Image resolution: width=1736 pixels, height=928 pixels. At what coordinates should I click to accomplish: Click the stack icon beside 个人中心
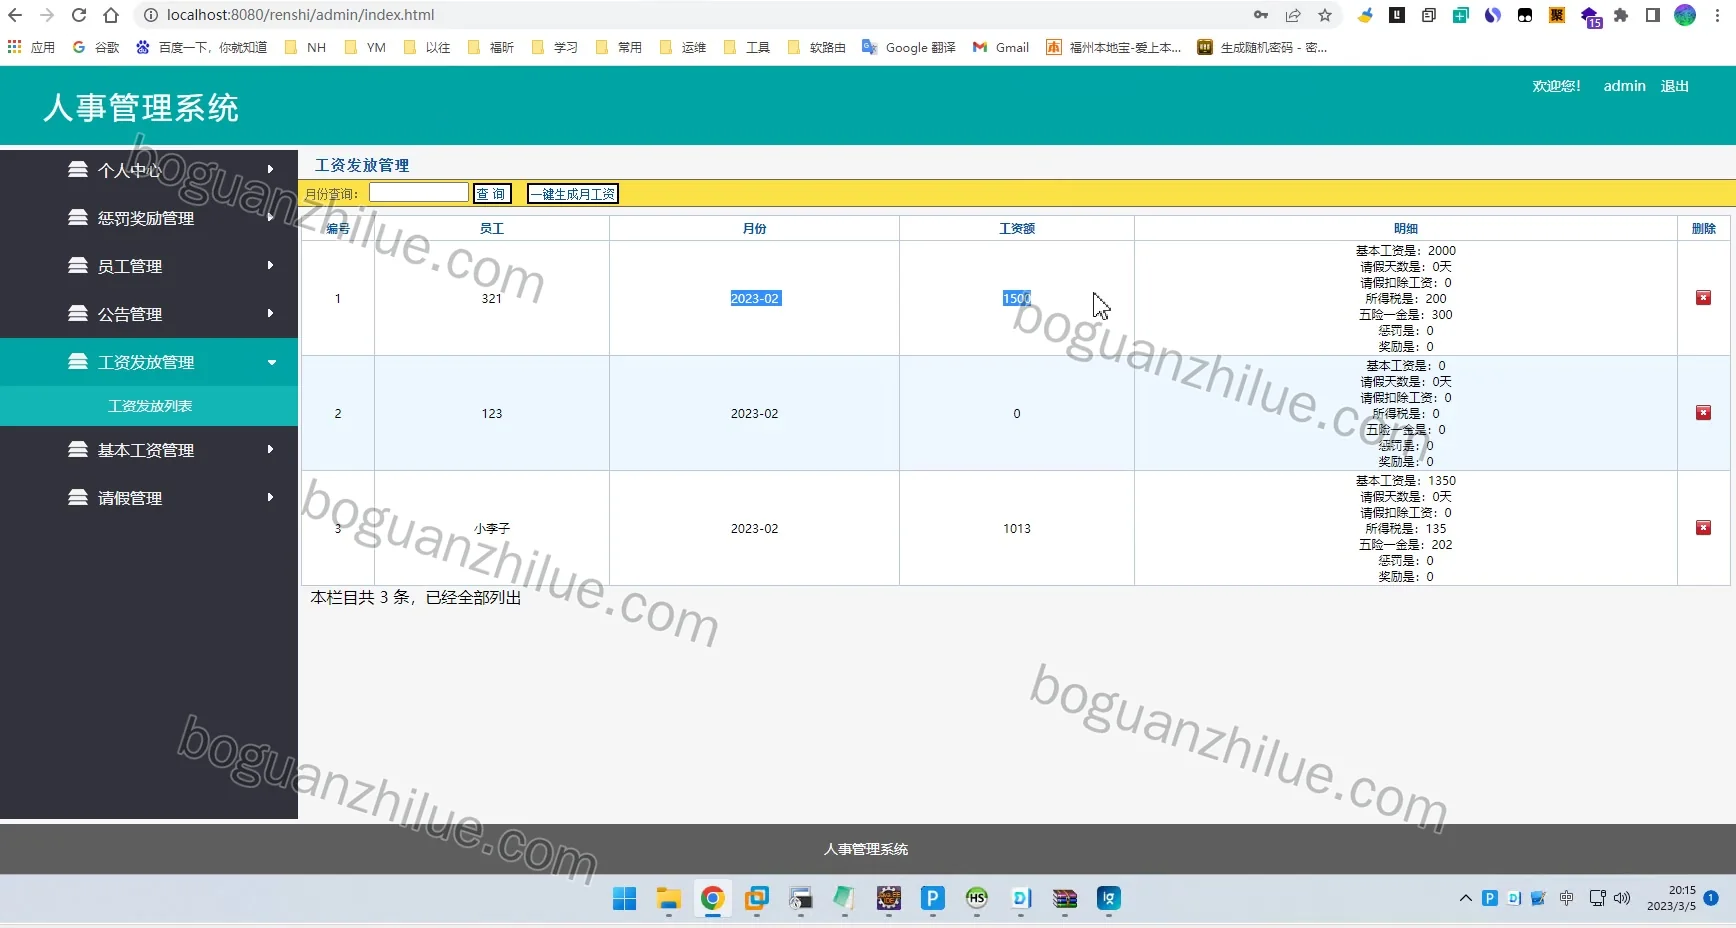point(78,169)
